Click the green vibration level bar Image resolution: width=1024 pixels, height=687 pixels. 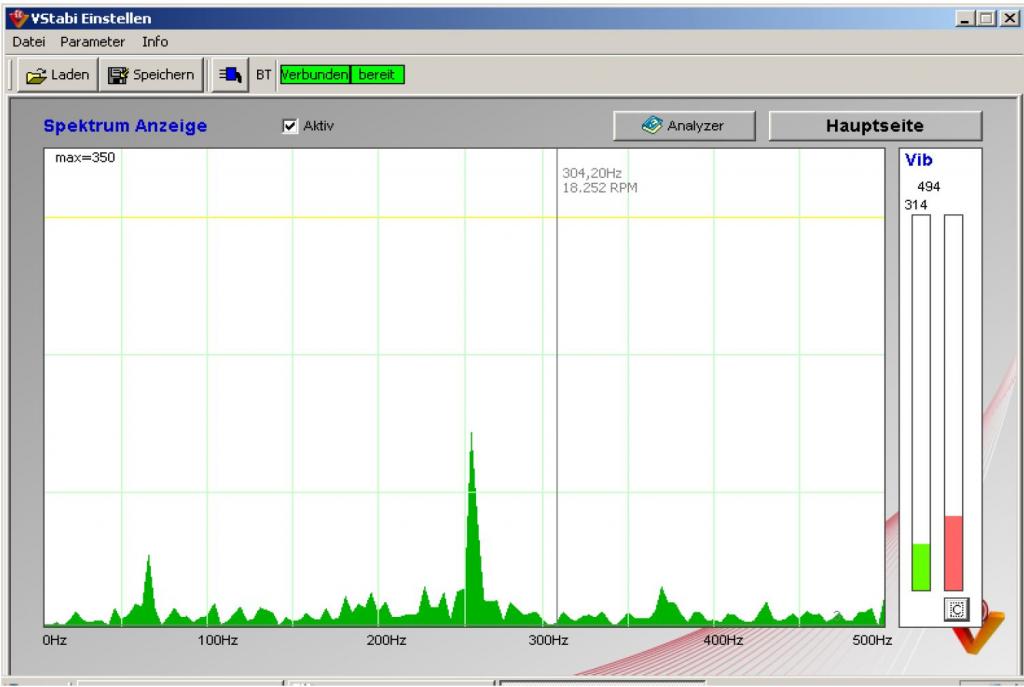[x=921, y=567]
